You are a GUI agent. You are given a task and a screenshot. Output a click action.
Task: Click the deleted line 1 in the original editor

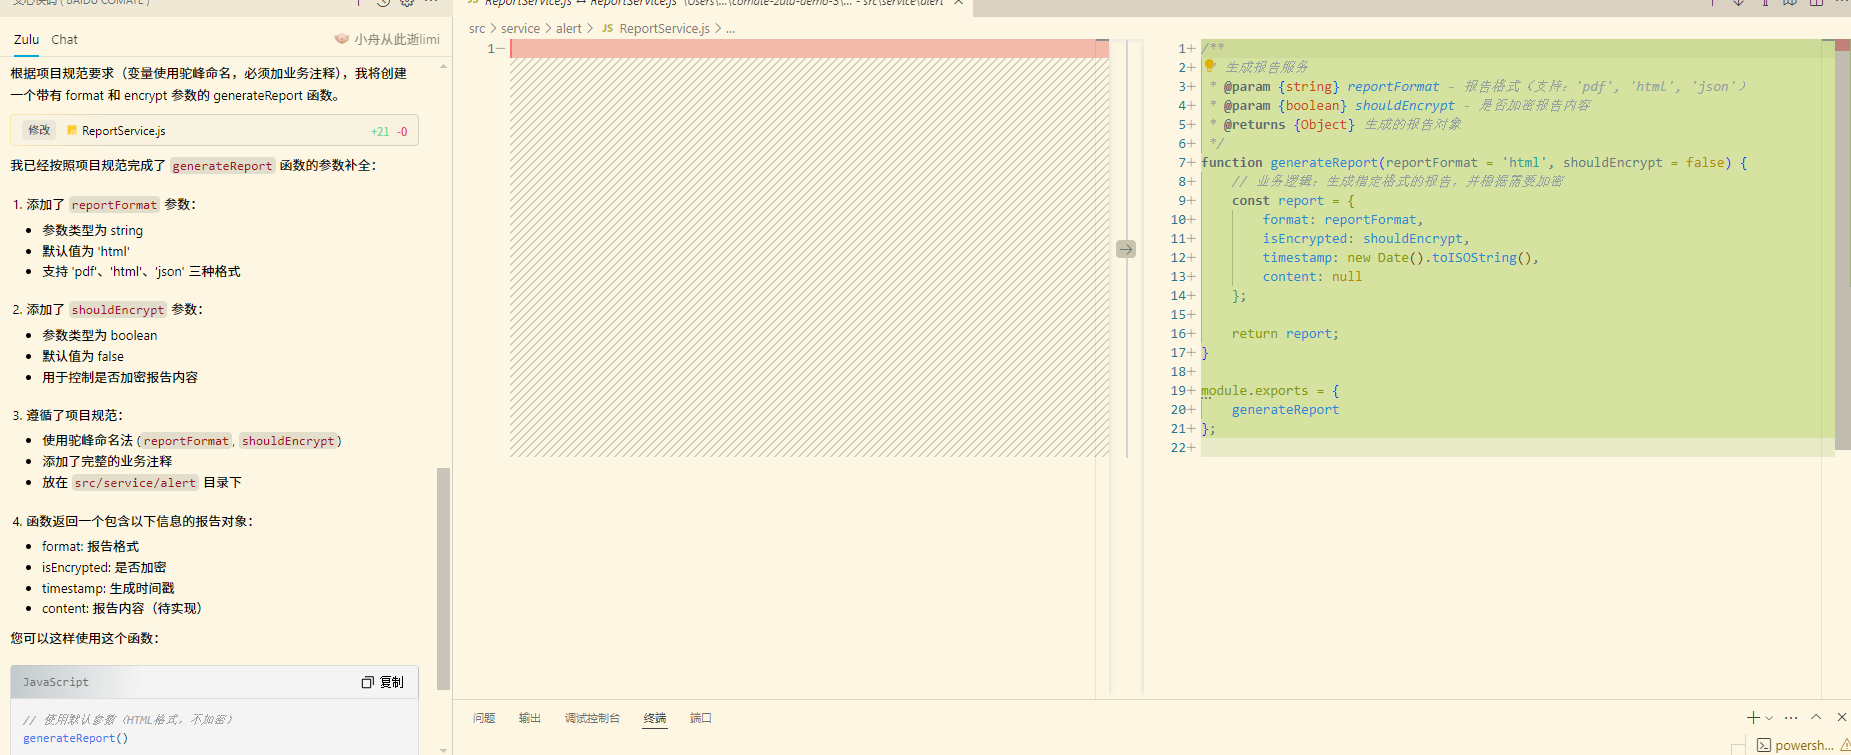[x=808, y=48]
